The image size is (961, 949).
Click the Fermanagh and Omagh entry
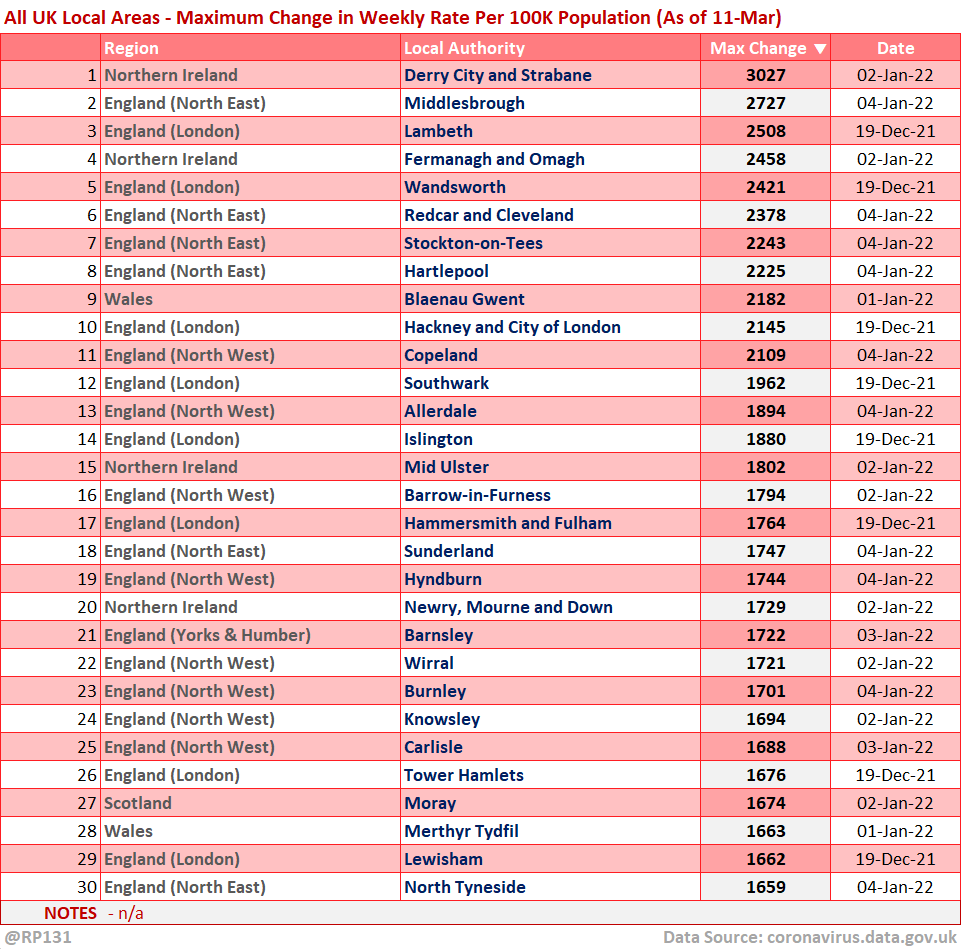494,159
